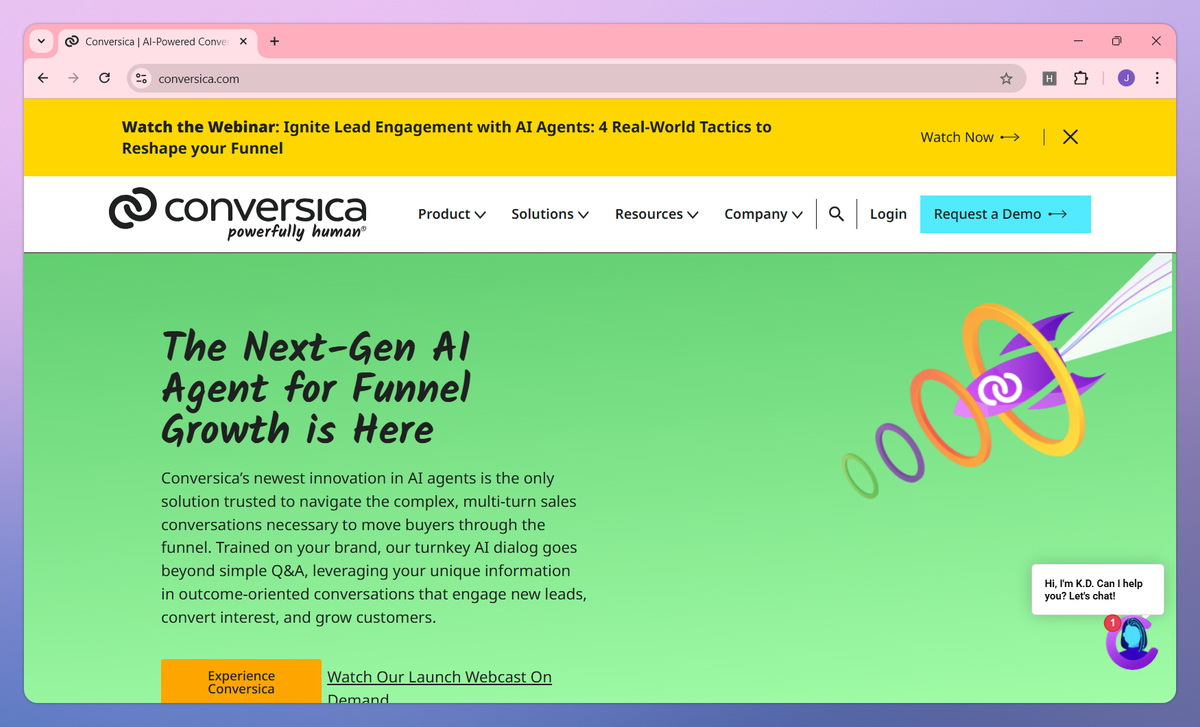Open the tab search dropdown arrow

pyautogui.click(x=41, y=41)
